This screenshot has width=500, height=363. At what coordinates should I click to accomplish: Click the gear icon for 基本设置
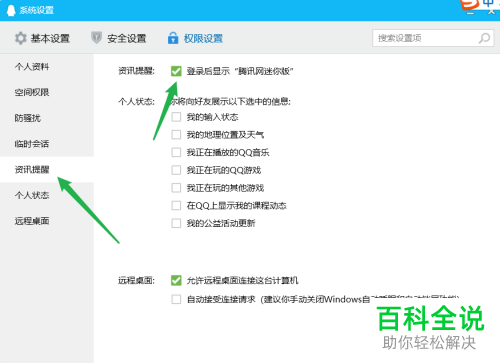pyautogui.click(x=21, y=38)
